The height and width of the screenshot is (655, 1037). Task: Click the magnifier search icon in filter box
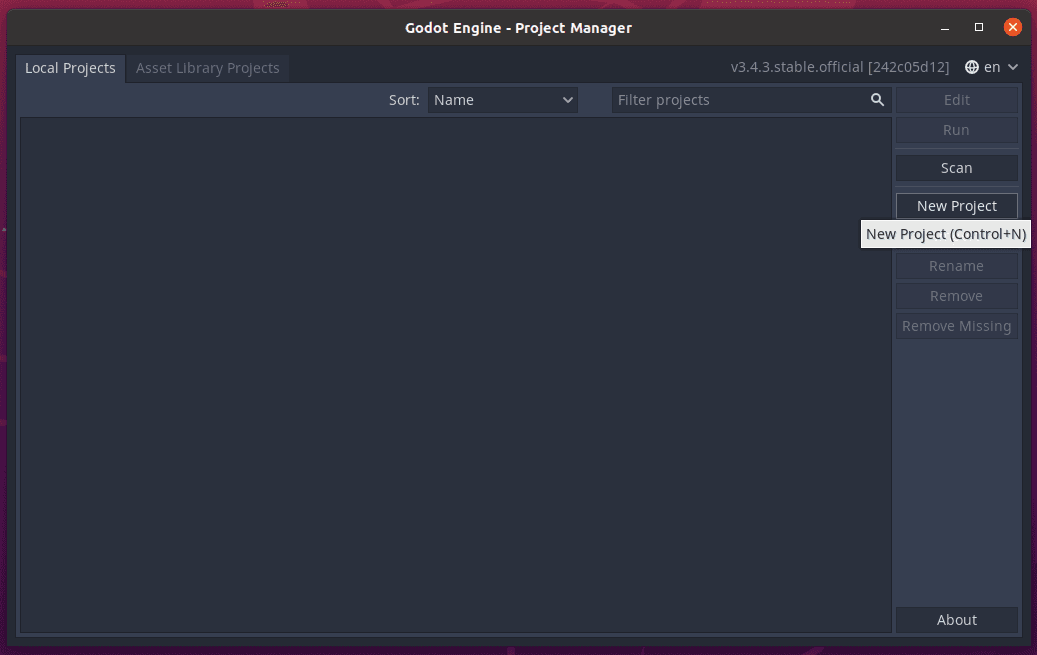pos(877,100)
